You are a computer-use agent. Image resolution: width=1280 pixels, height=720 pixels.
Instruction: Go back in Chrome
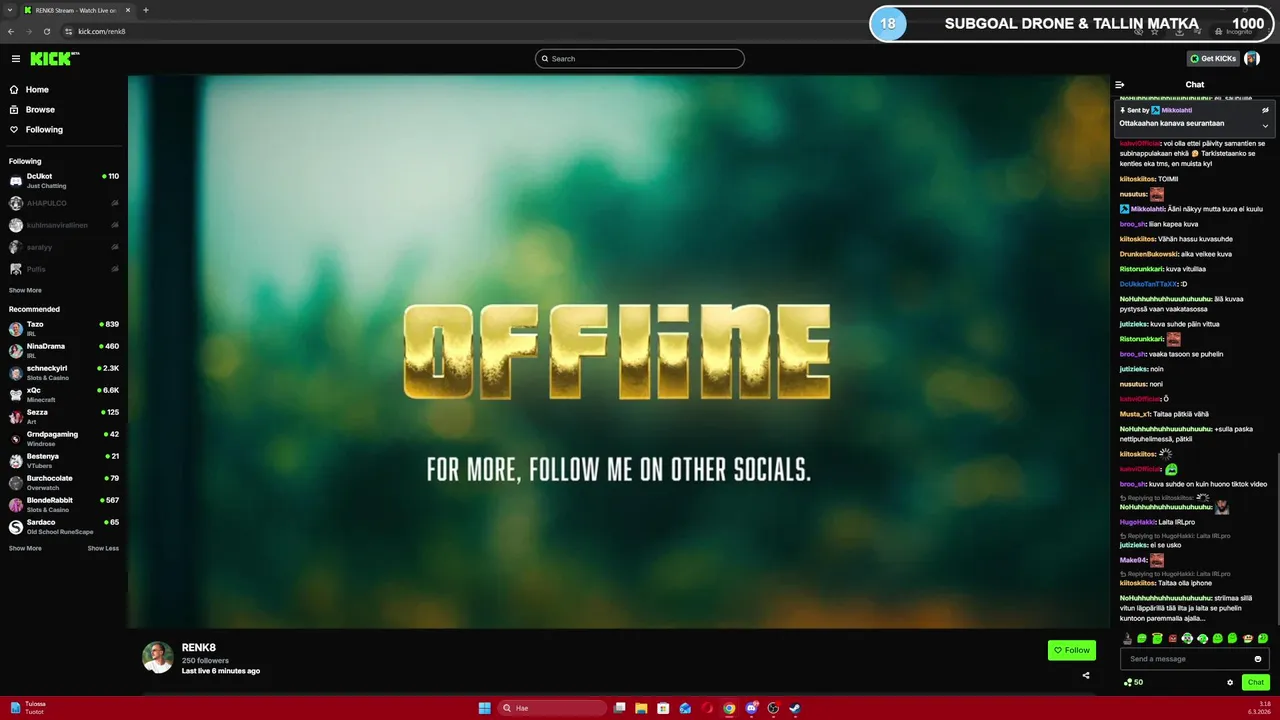[x=11, y=32]
